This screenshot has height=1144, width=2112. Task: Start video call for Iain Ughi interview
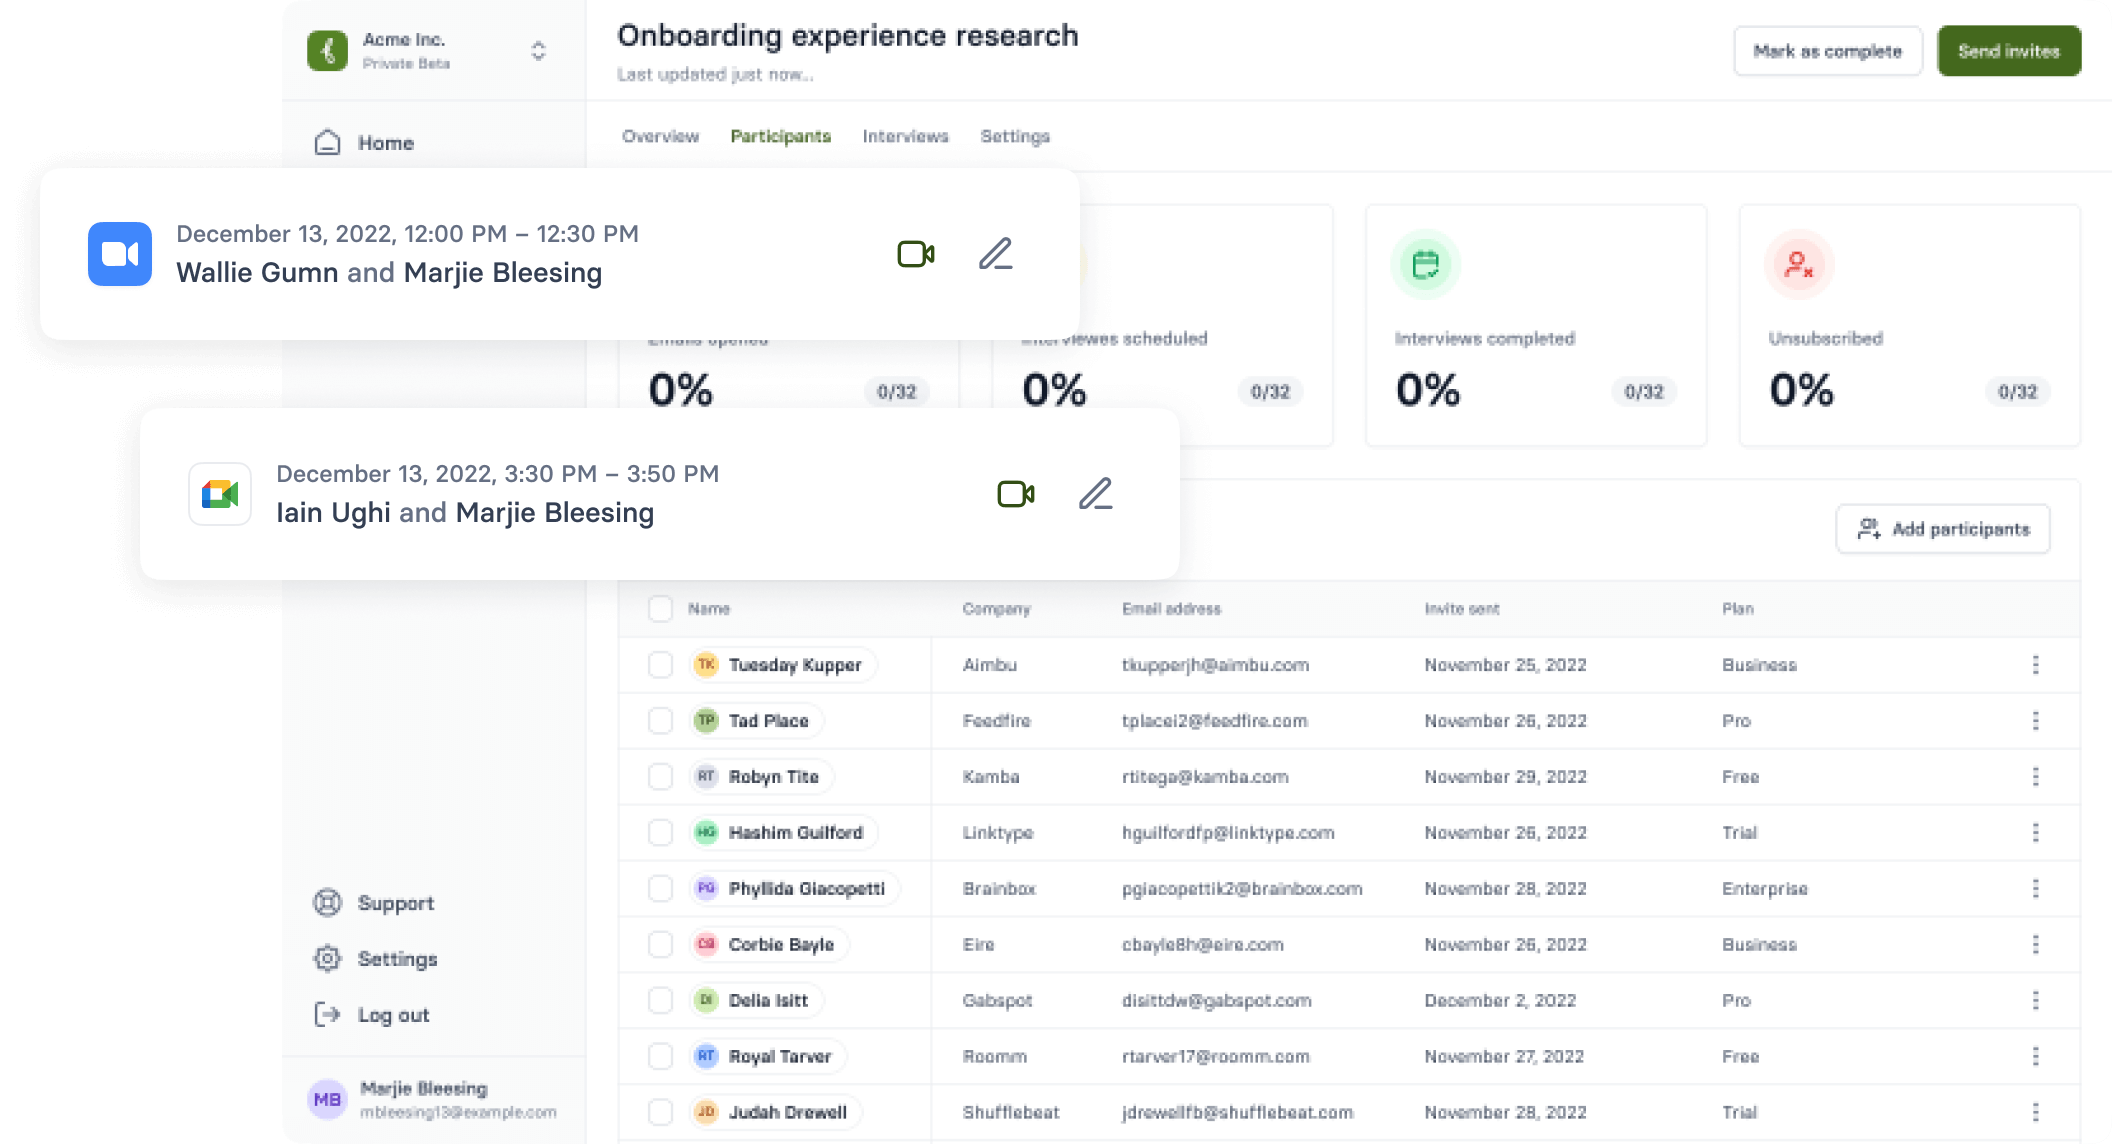1016,494
